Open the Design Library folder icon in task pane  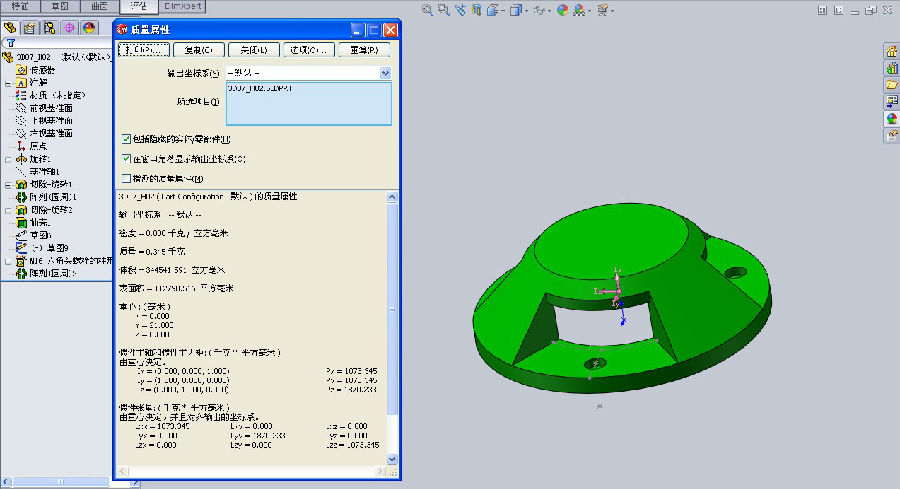891,85
